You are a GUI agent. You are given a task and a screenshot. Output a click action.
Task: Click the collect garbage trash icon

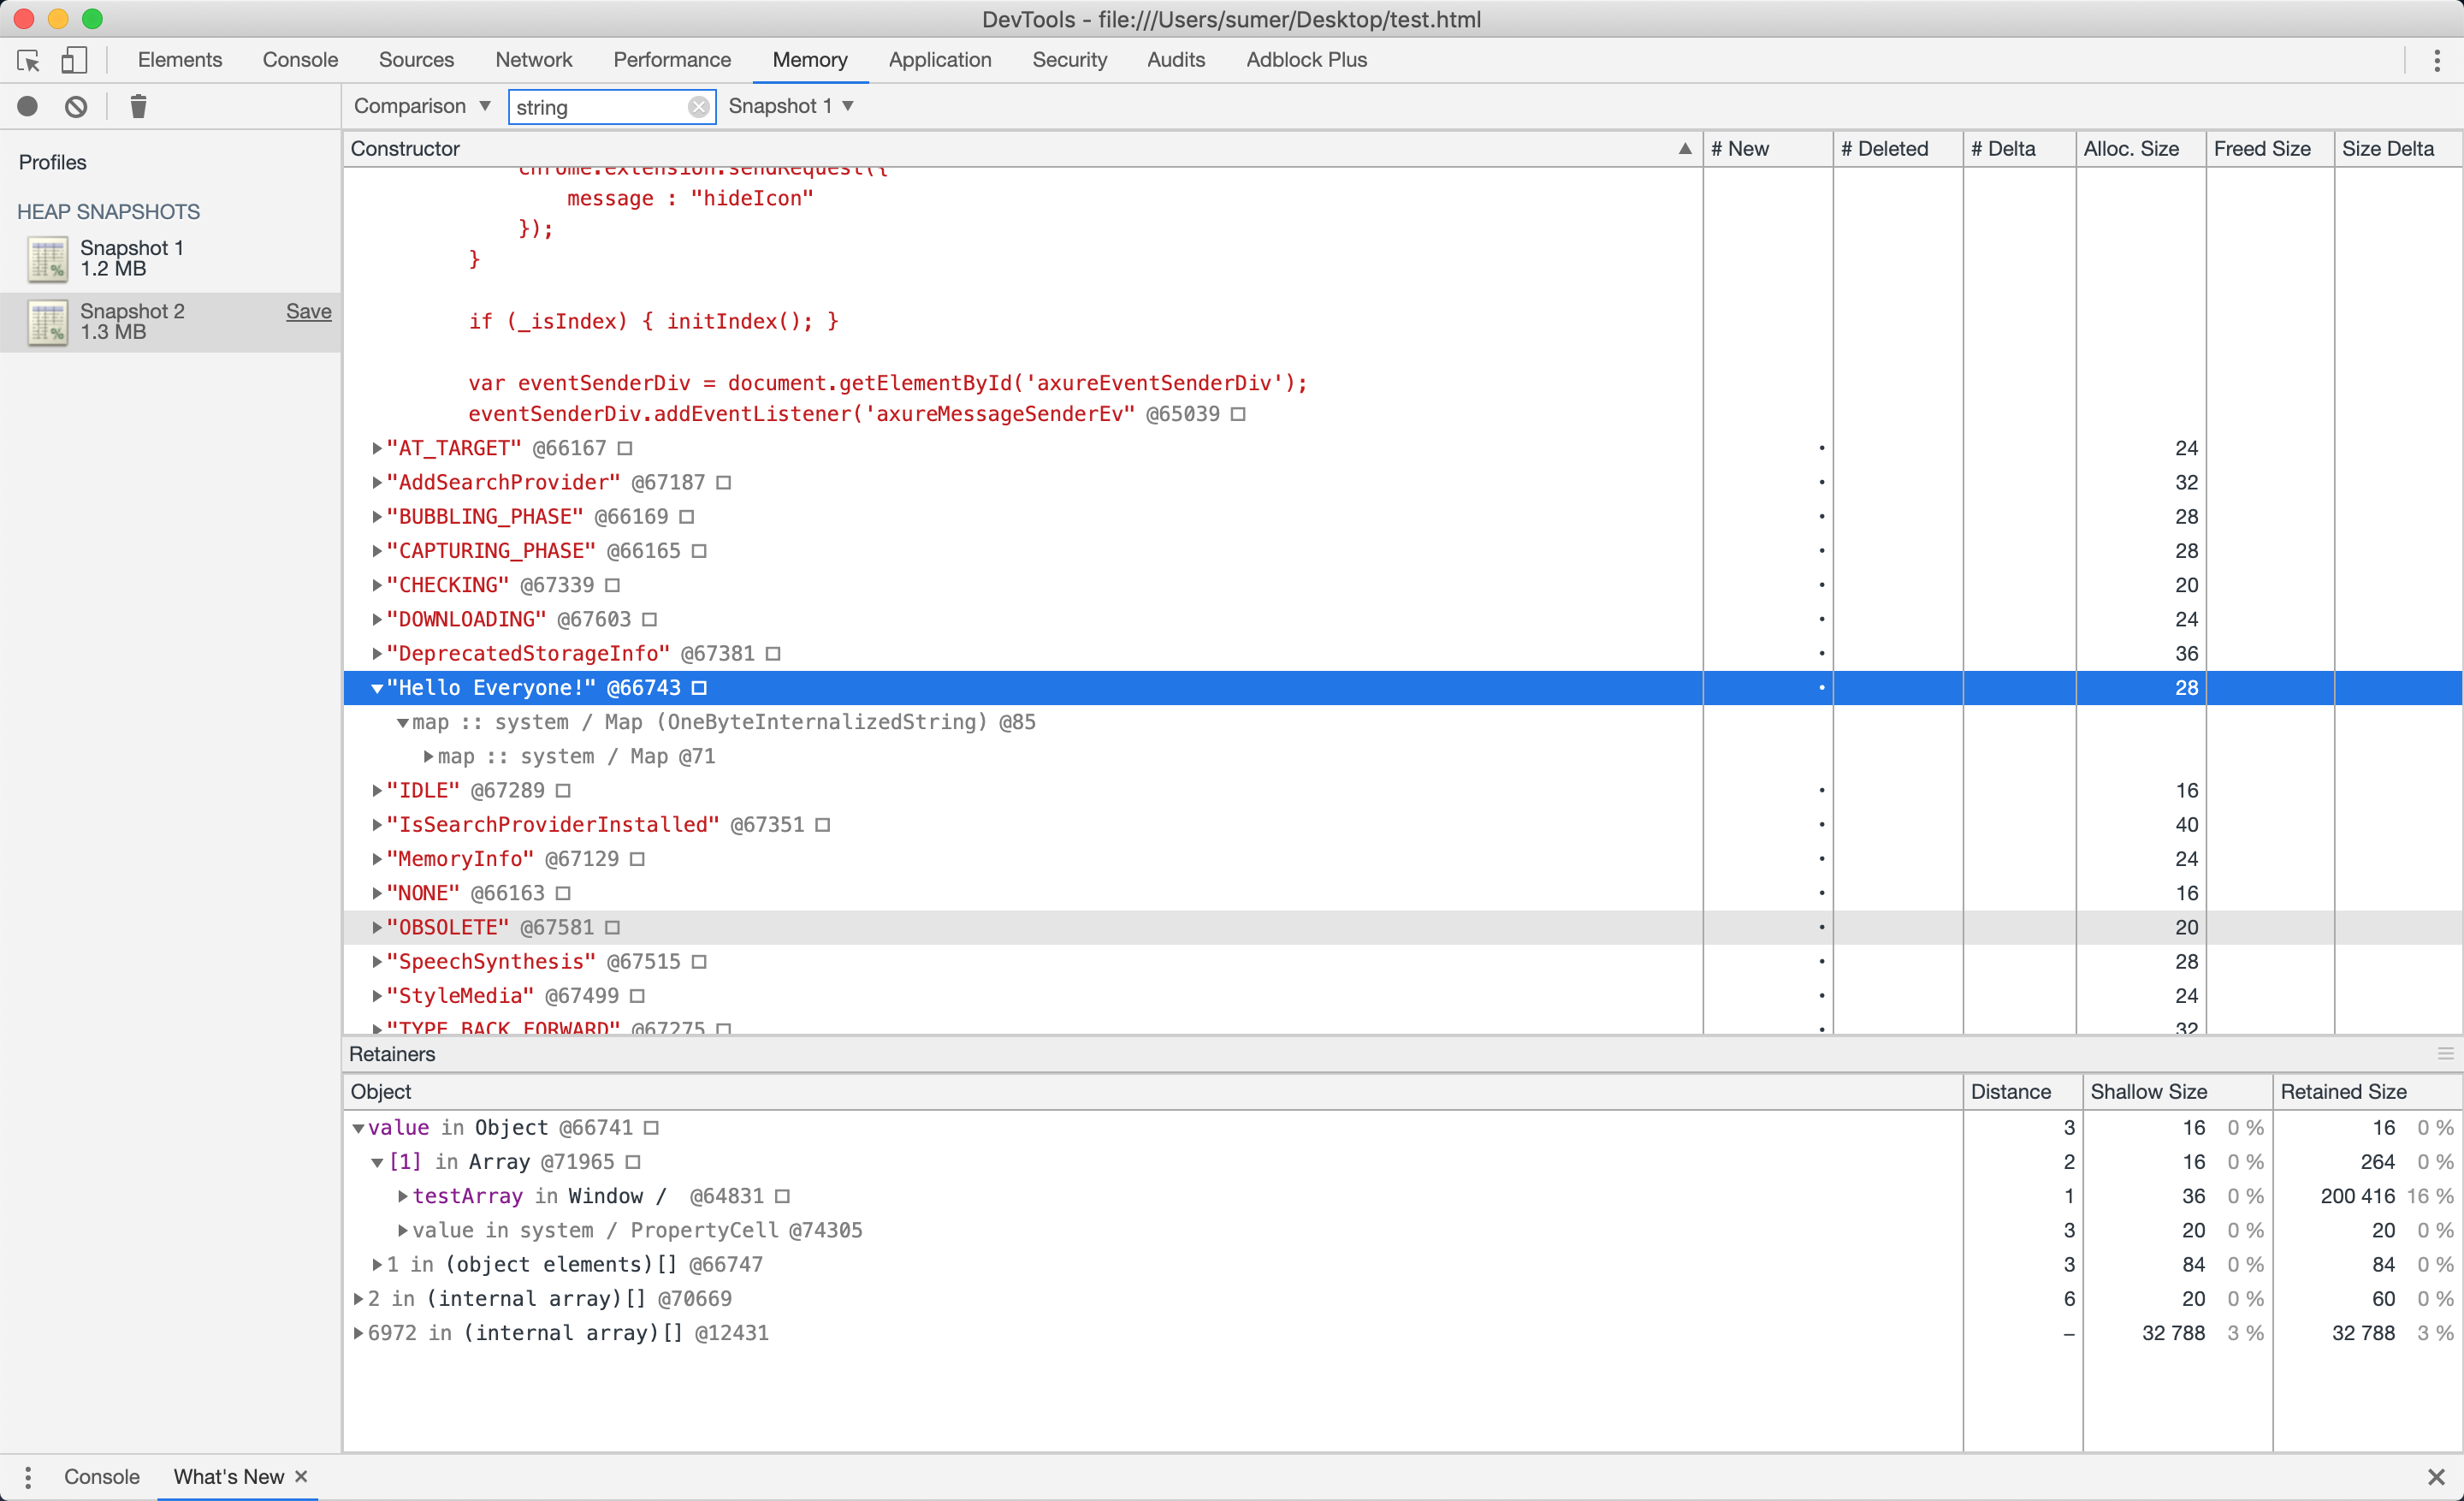click(x=138, y=106)
